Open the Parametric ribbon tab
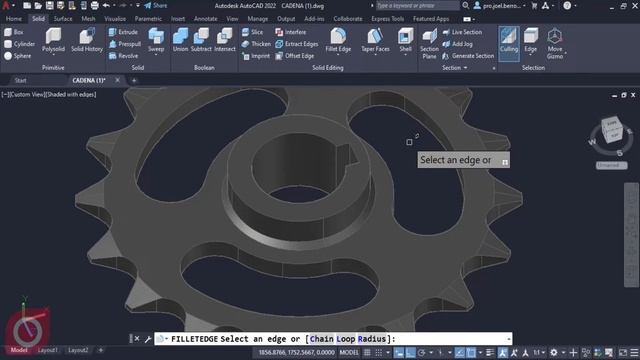 tap(148, 19)
